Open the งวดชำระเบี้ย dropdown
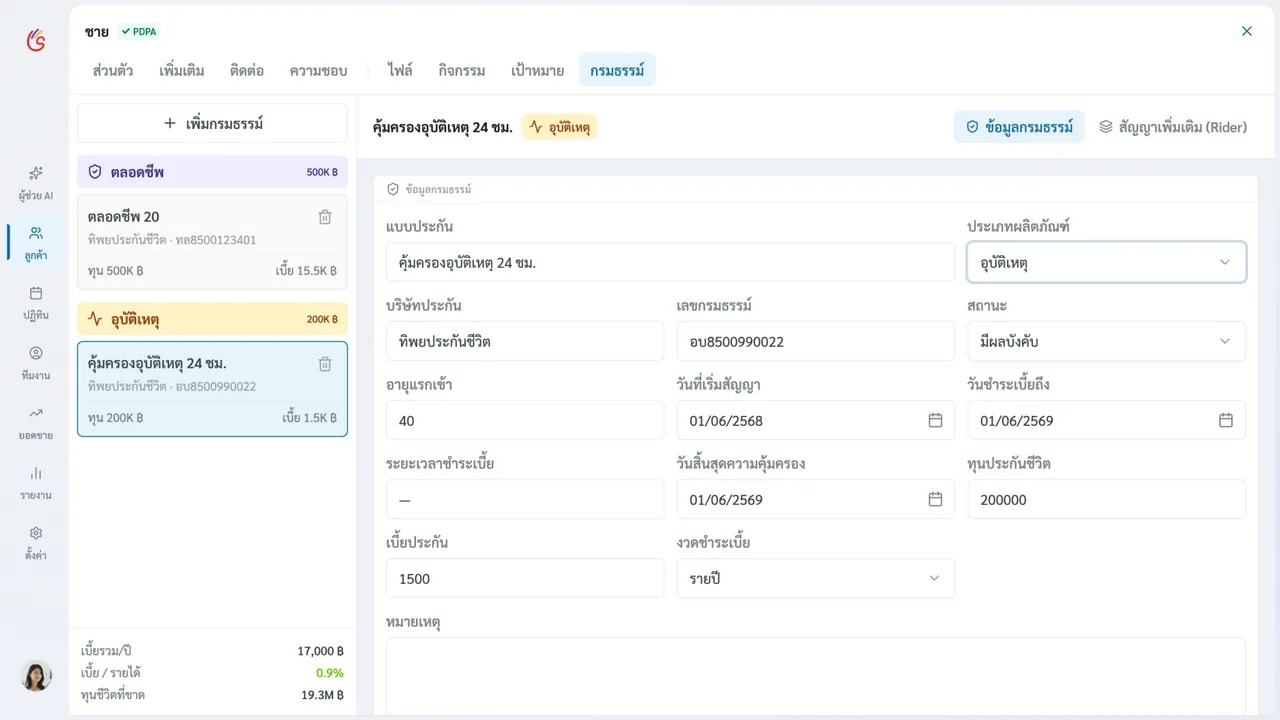The image size is (1280, 720). point(816,578)
